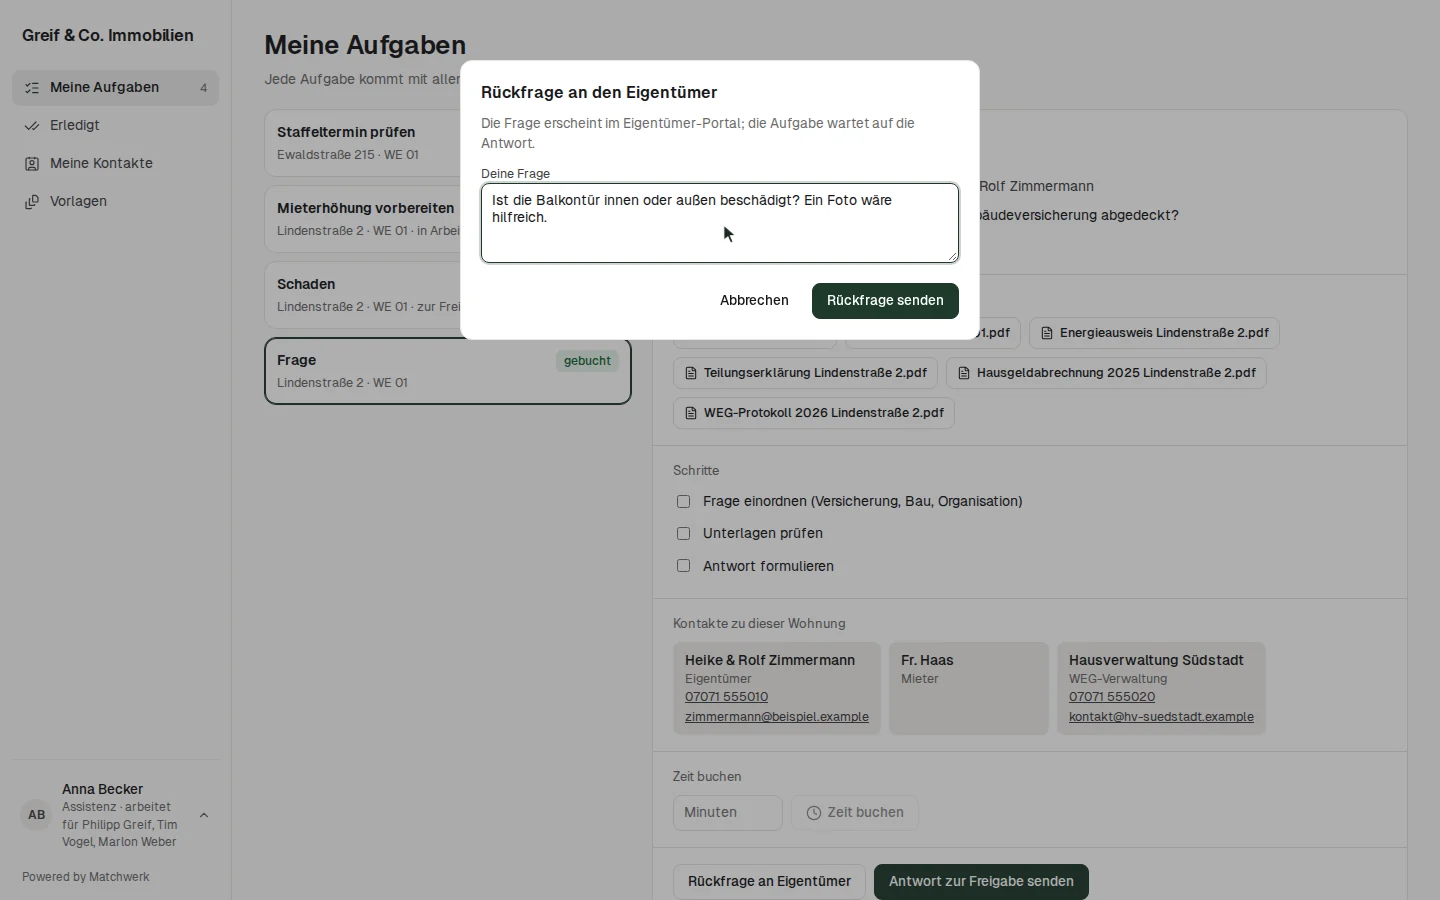Check the Frage einordnen step
Screen dimensions: 1440x900
(684, 502)
